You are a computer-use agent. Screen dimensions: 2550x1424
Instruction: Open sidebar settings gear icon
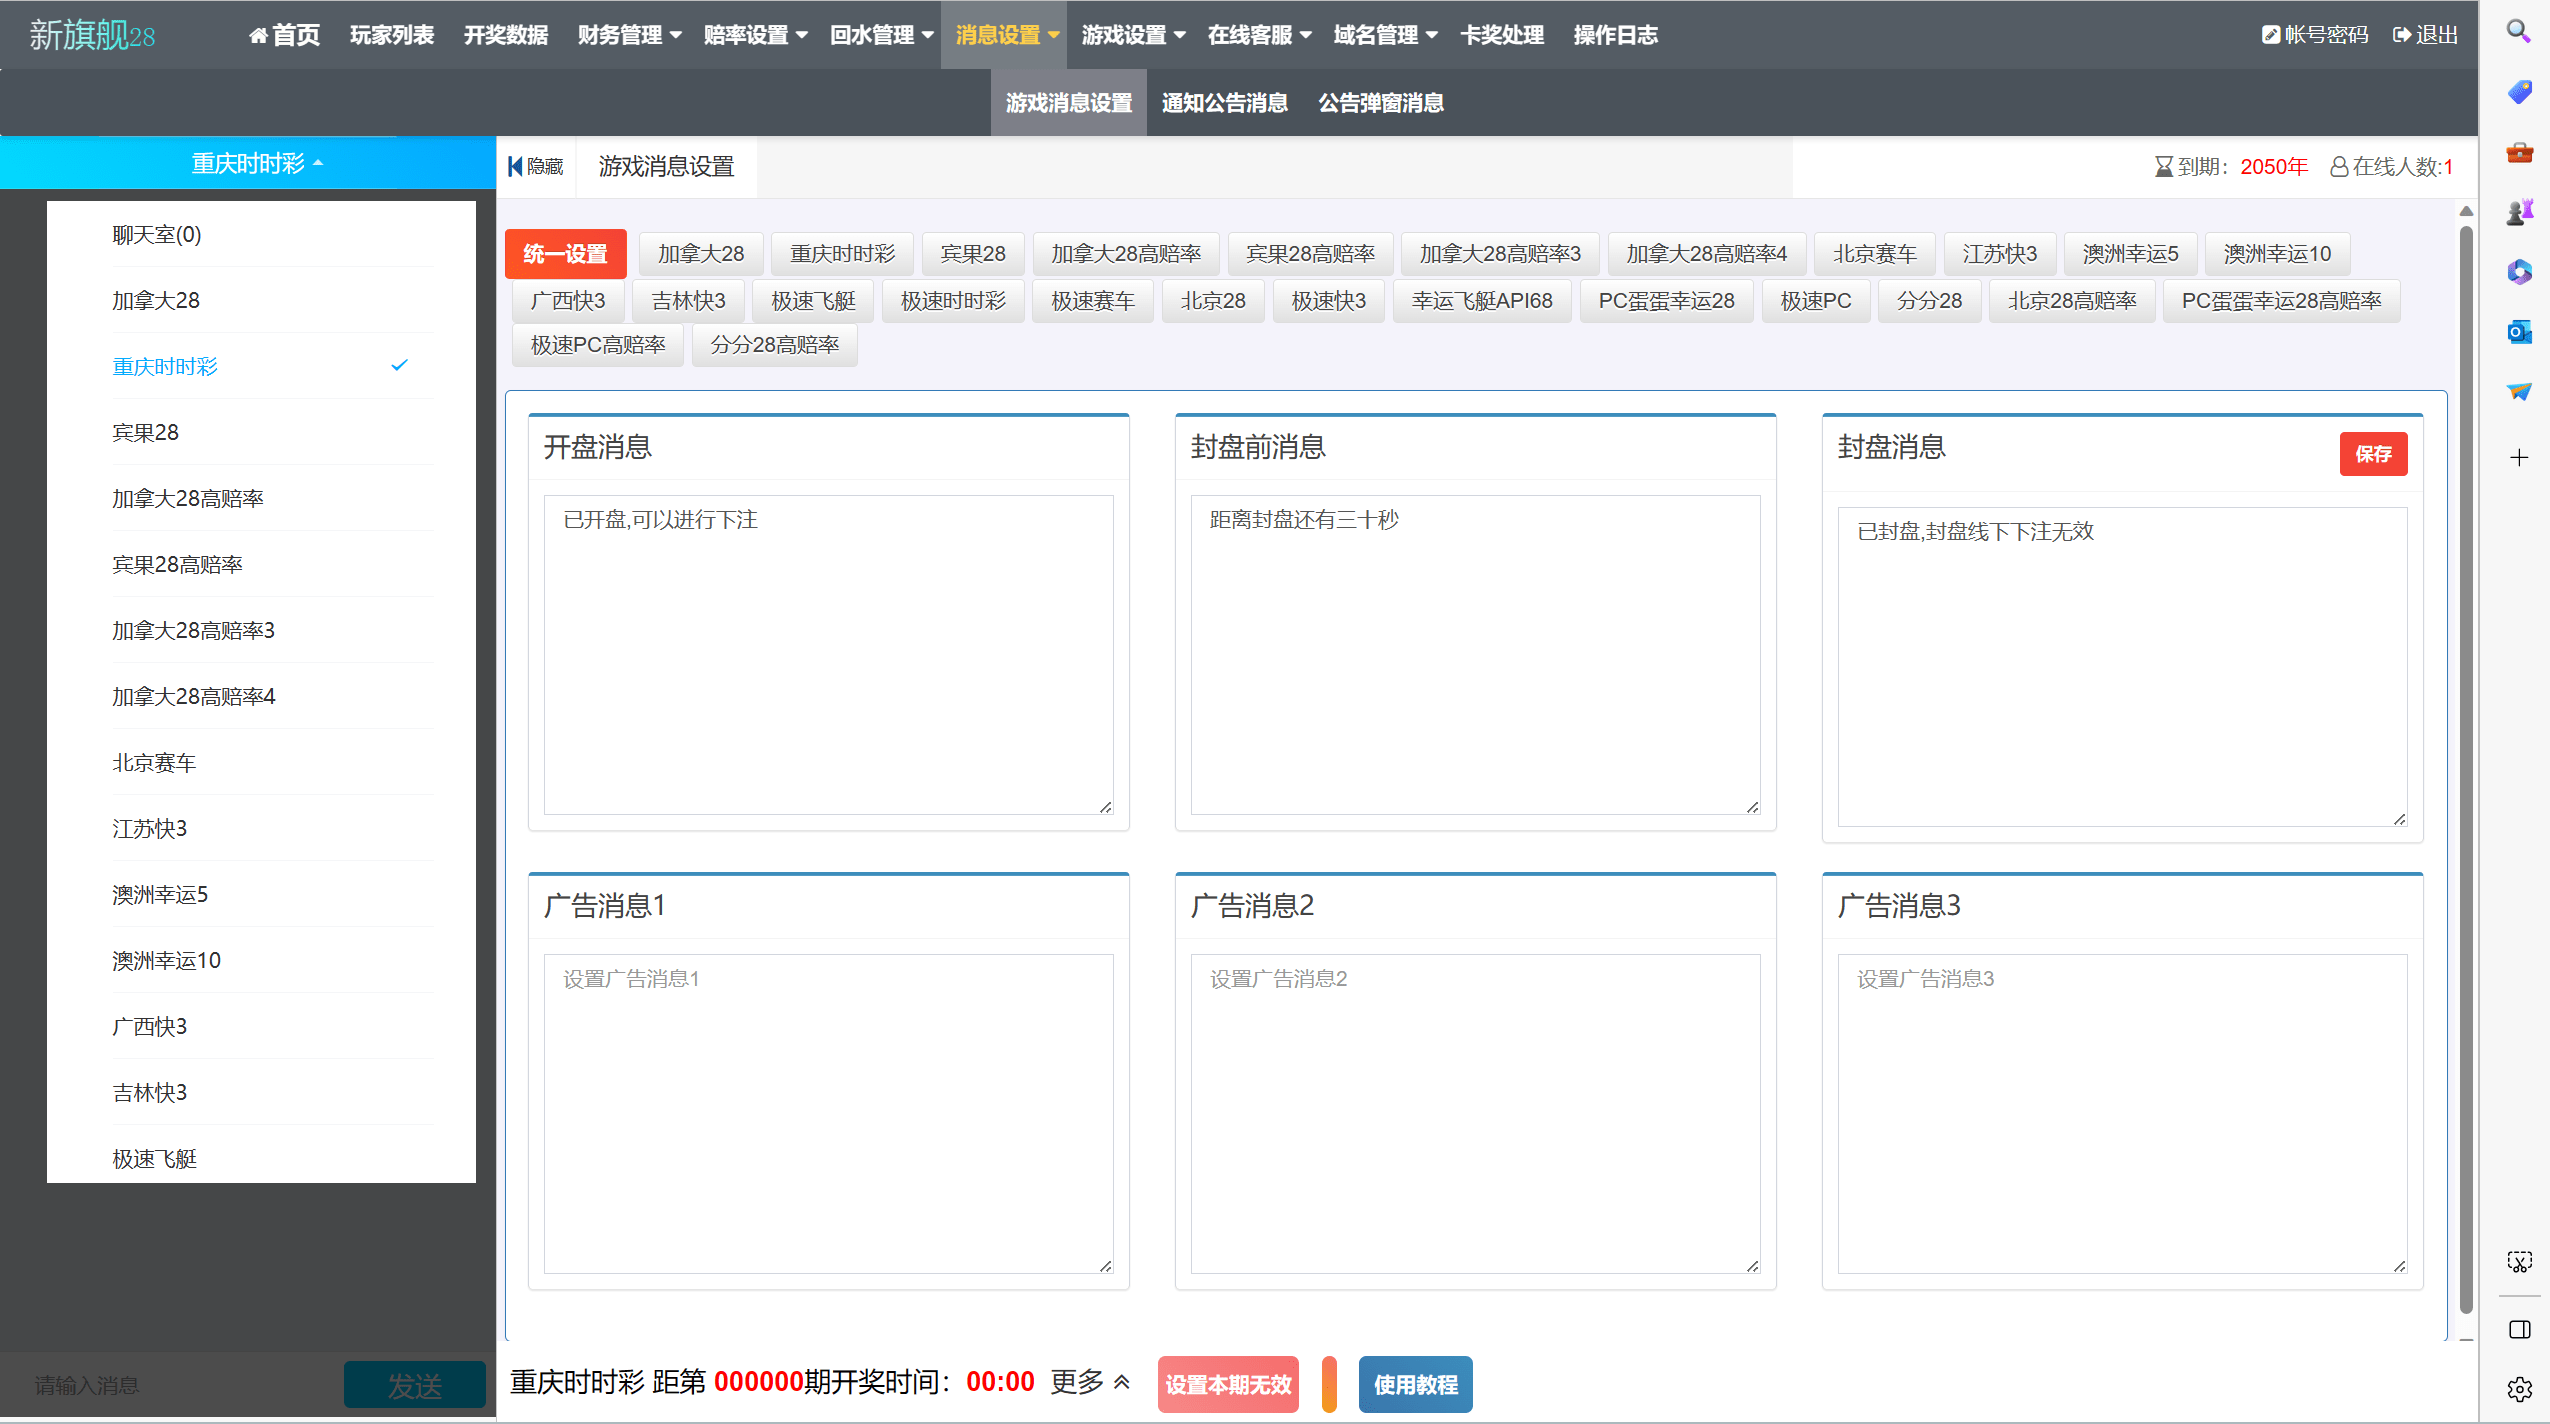[x=2518, y=1389]
